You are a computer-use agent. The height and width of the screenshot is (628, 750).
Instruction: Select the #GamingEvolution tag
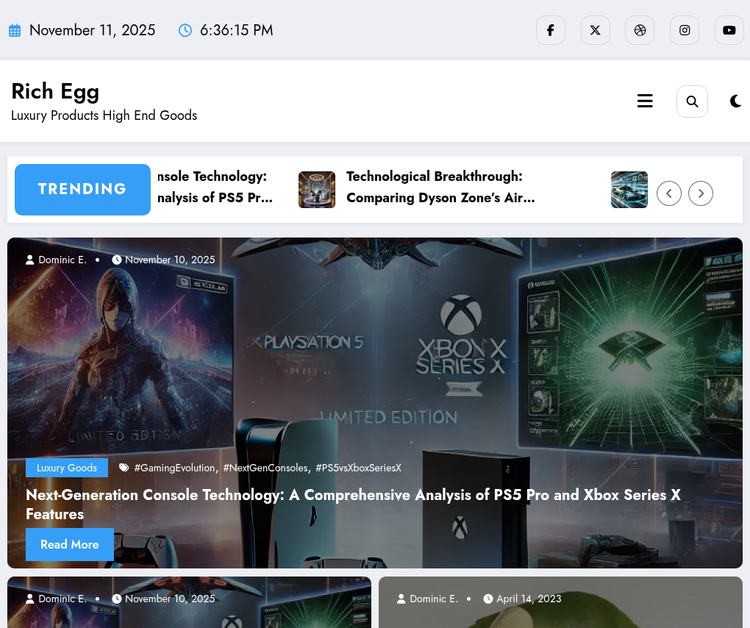click(174, 468)
